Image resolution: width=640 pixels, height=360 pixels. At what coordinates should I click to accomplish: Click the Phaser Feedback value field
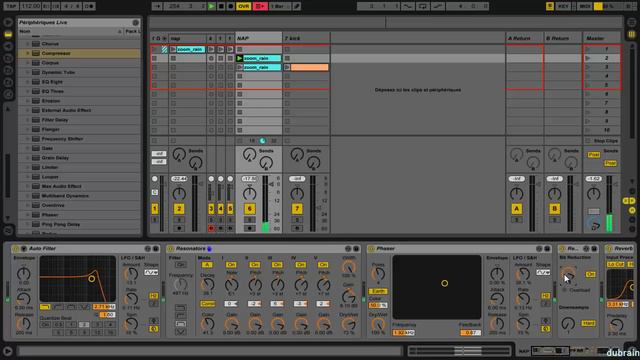[x=470, y=333]
